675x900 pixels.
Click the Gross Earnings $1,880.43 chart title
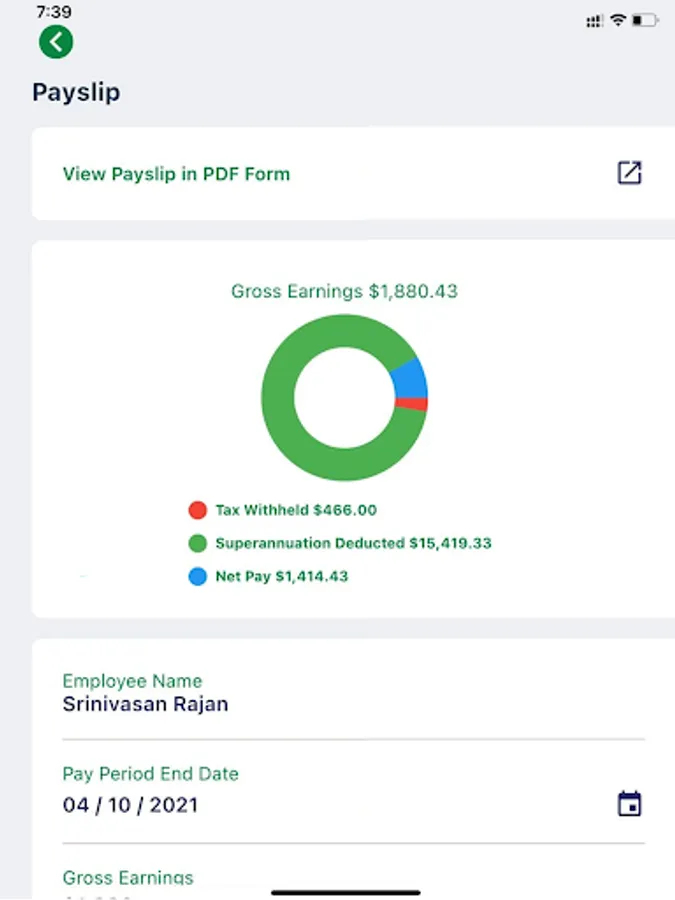coord(345,291)
